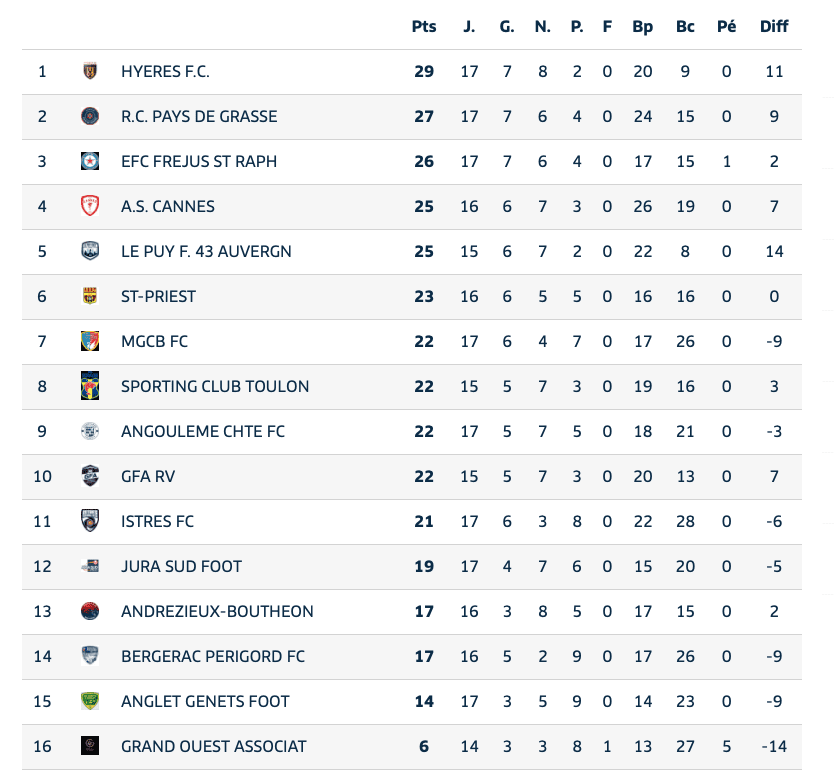Select the Angouleme Chte FC team name

202,431
